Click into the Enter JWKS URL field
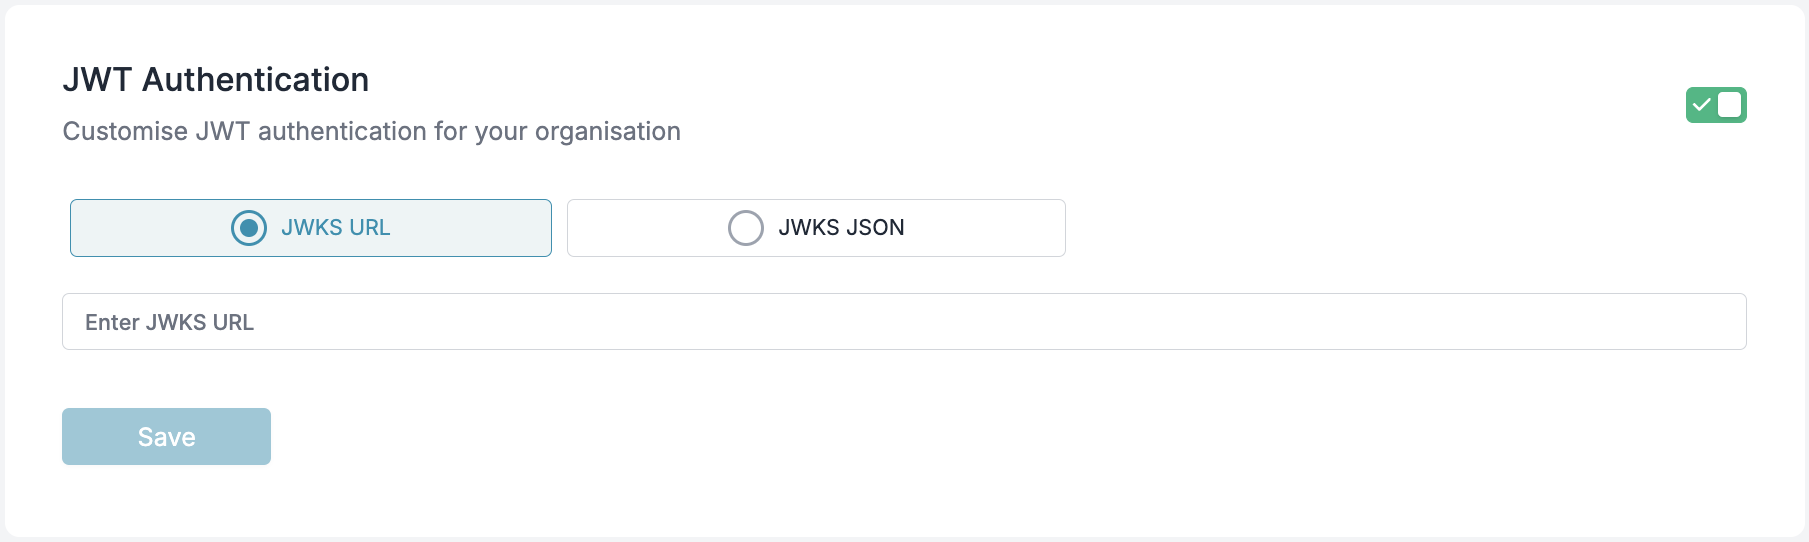Screen dimensions: 1809x542 tap(904, 321)
